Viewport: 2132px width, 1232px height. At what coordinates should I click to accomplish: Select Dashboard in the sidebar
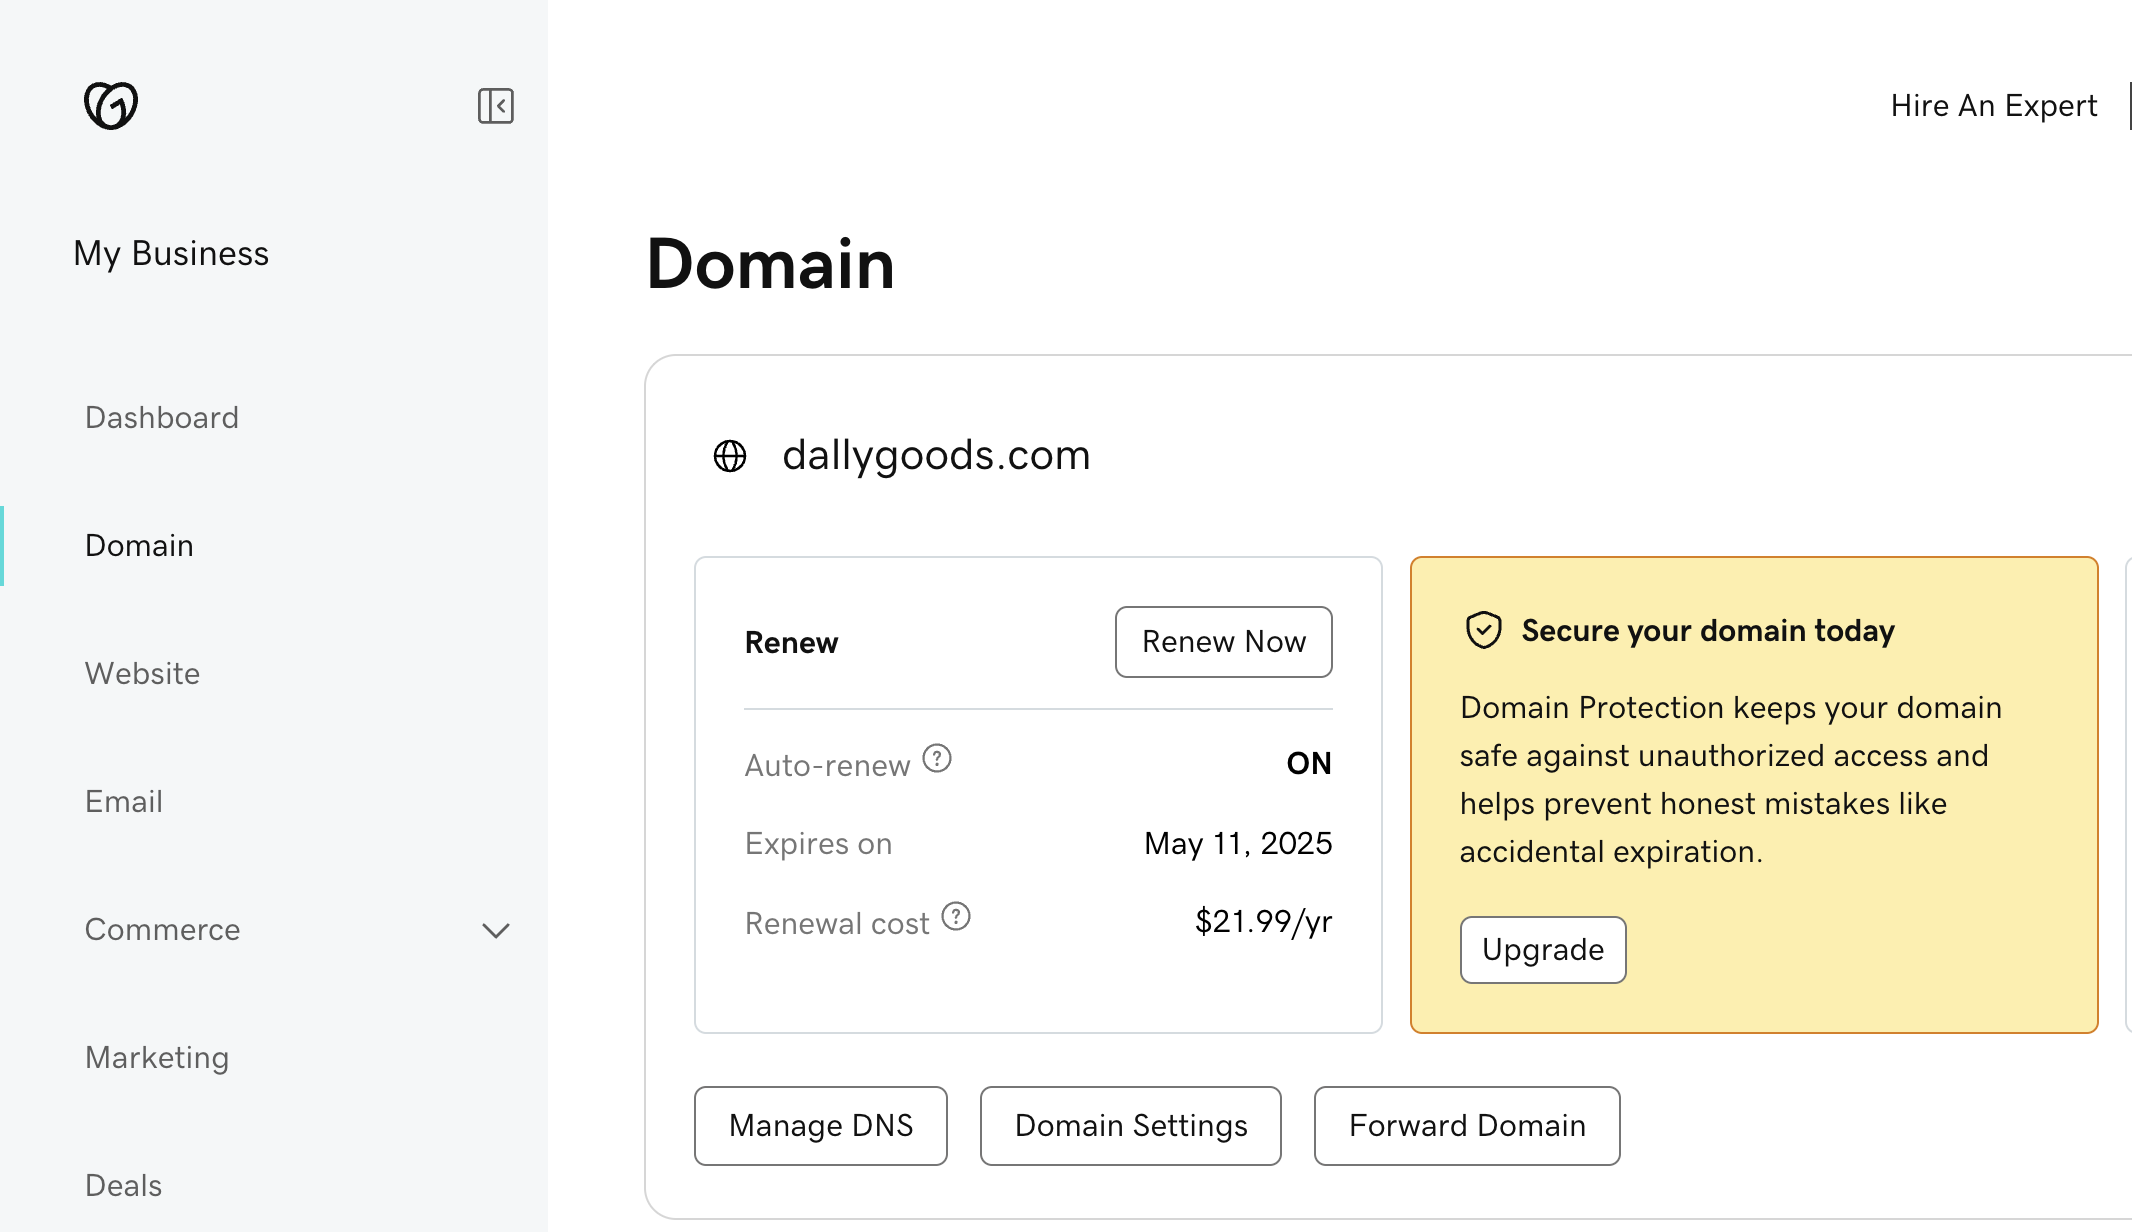pos(162,417)
